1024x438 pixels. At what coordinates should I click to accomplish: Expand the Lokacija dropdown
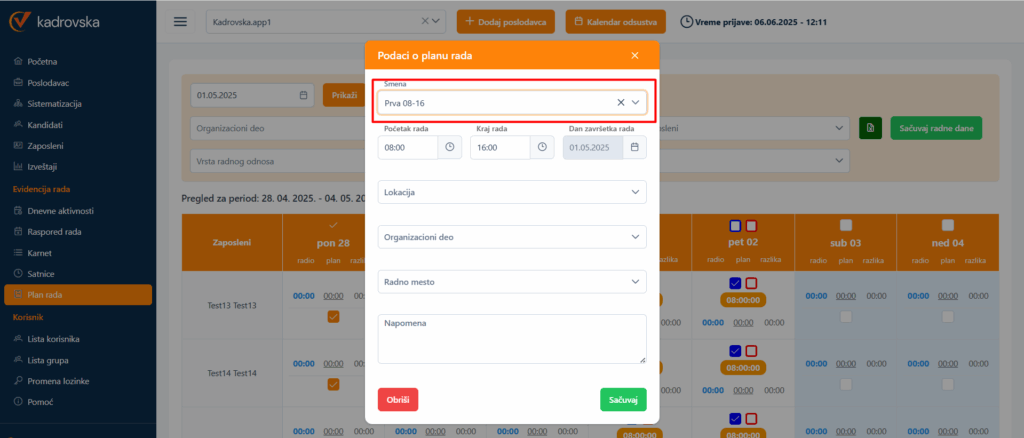point(512,191)
